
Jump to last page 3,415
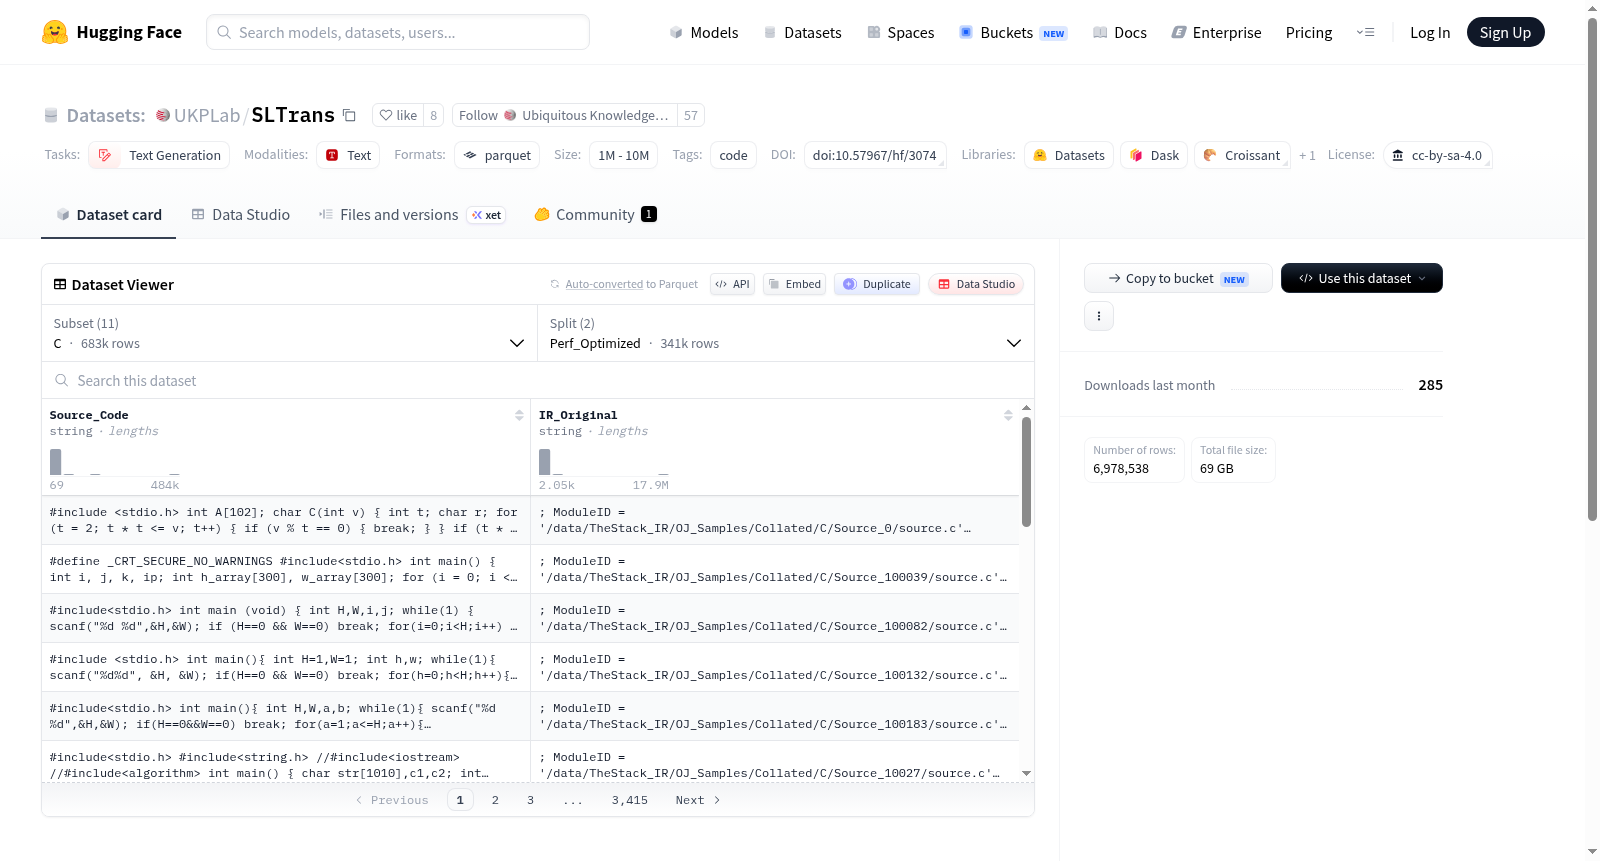pos(630,800)
